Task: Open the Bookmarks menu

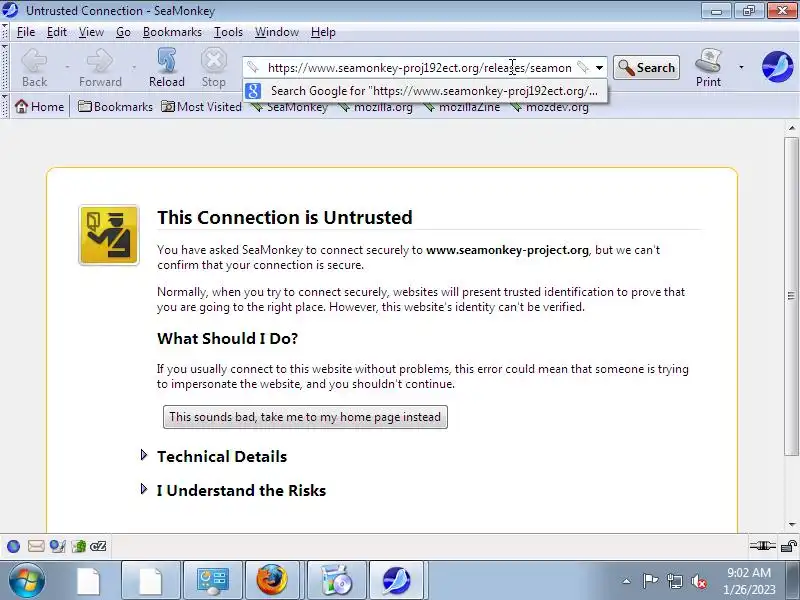Action: tap(172, 32)
